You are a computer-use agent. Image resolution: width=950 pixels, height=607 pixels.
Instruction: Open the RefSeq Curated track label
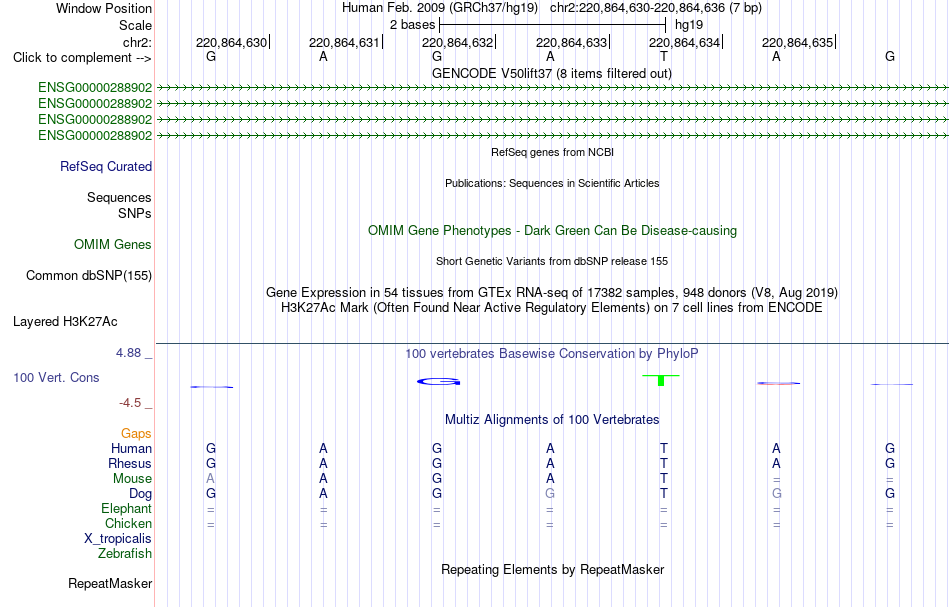[x=106, y=167]
